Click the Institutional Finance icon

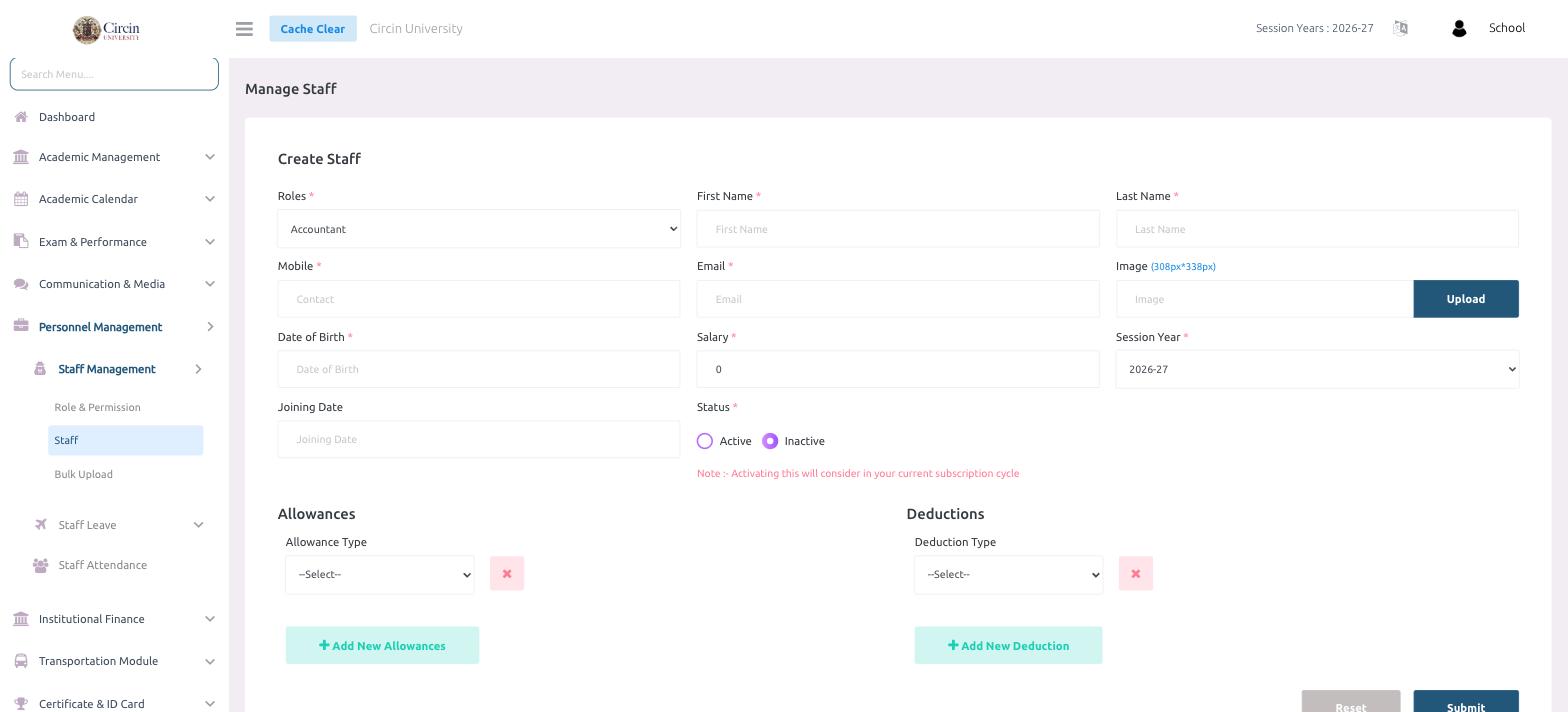point(21,619)
